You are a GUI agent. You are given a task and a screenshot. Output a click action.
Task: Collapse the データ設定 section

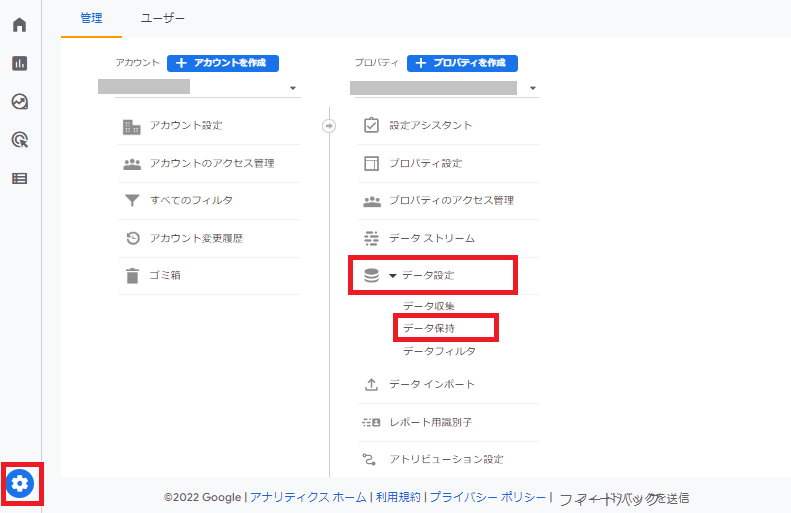click(x=392, y=275)
